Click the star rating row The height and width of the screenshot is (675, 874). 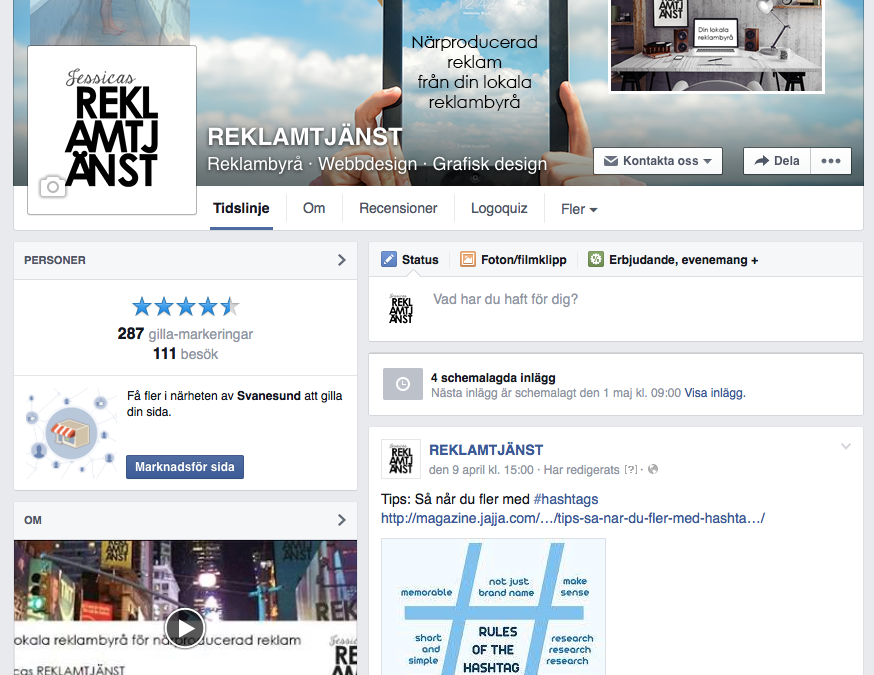click(186, 307)
